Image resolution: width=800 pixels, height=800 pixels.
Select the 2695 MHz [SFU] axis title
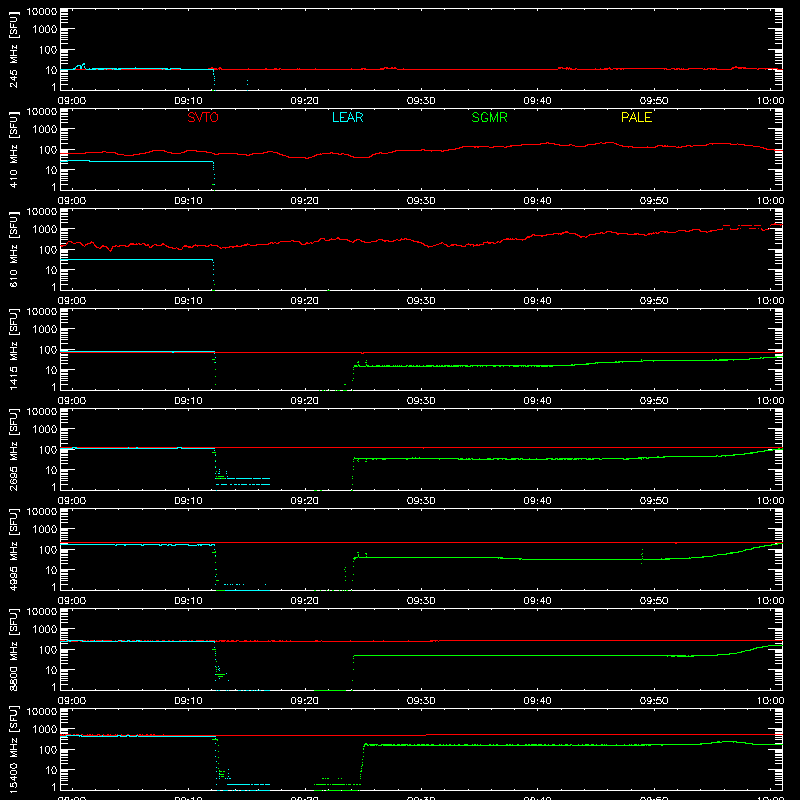(14, 449)
